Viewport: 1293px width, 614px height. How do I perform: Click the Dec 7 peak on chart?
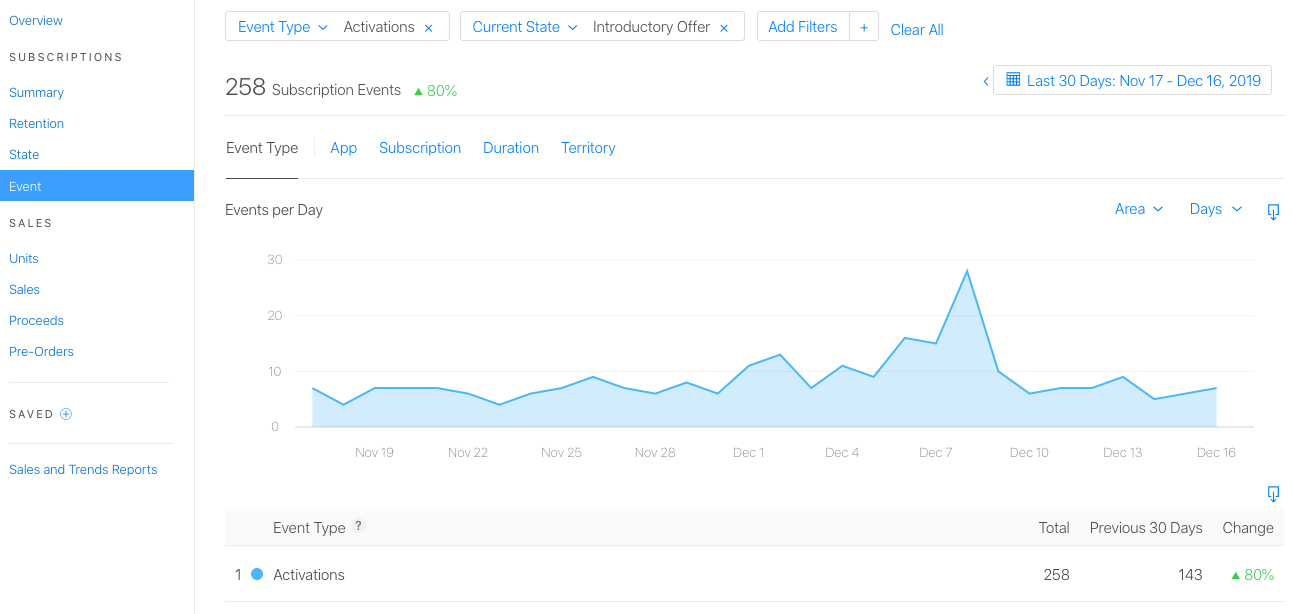(967, 271)
